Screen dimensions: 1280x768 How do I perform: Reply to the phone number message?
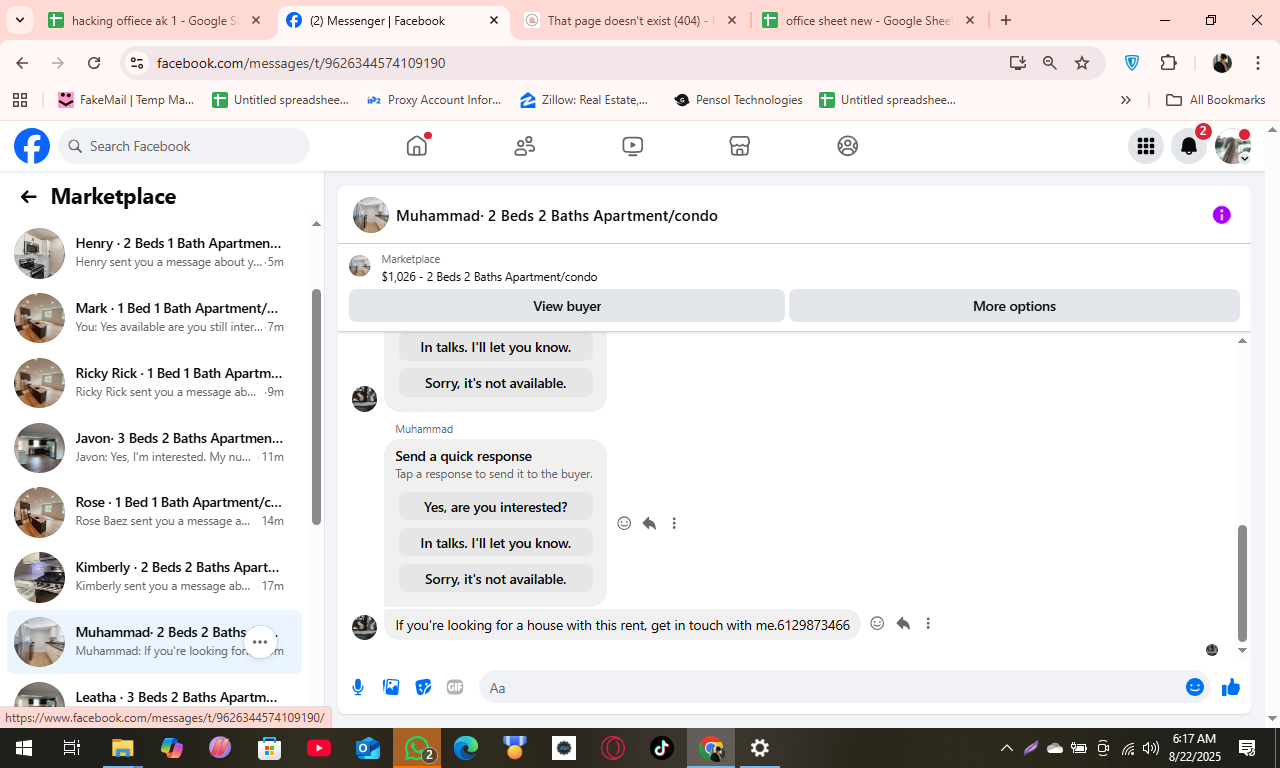tap(903, 623)
